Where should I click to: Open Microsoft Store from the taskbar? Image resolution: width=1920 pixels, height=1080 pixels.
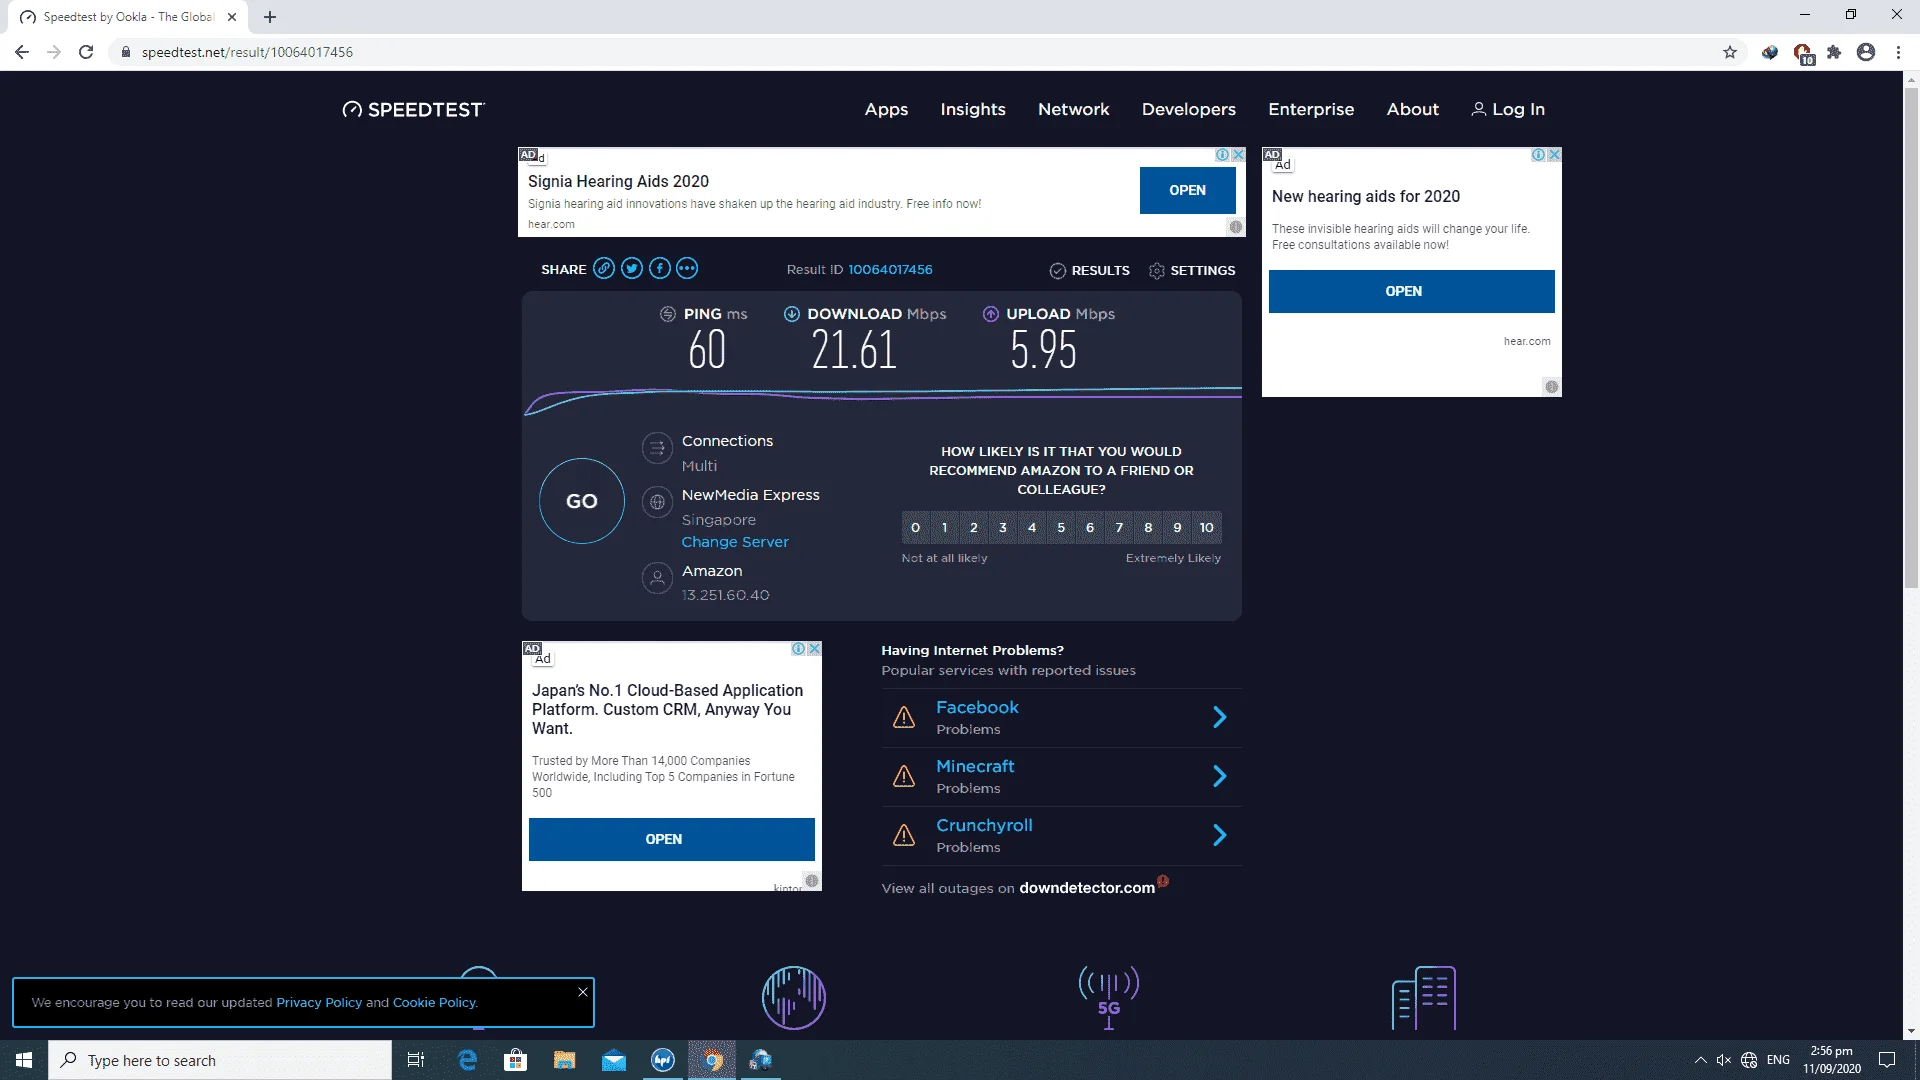[516, 1060]
